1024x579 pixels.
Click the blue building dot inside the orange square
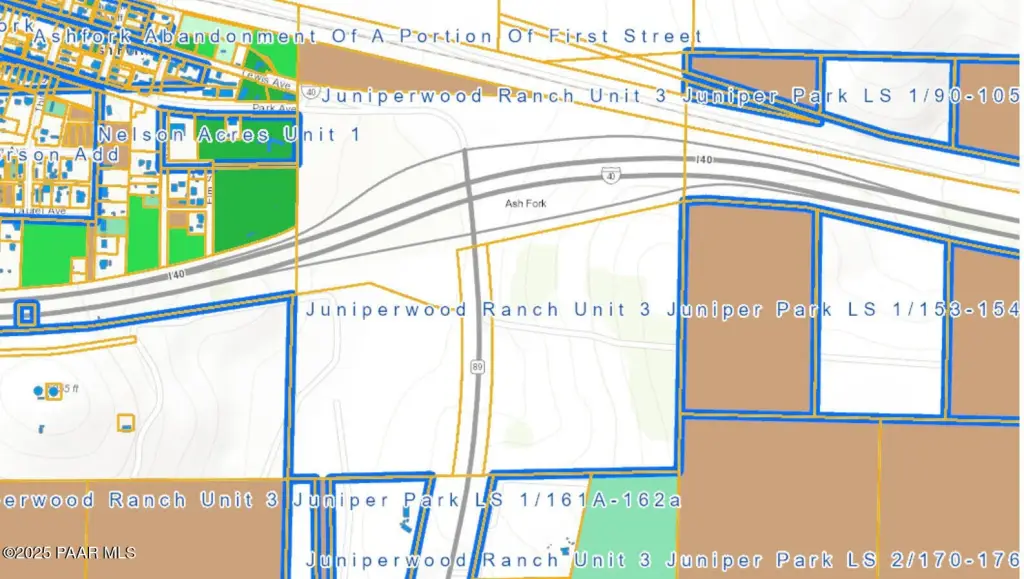coord(52,390)
